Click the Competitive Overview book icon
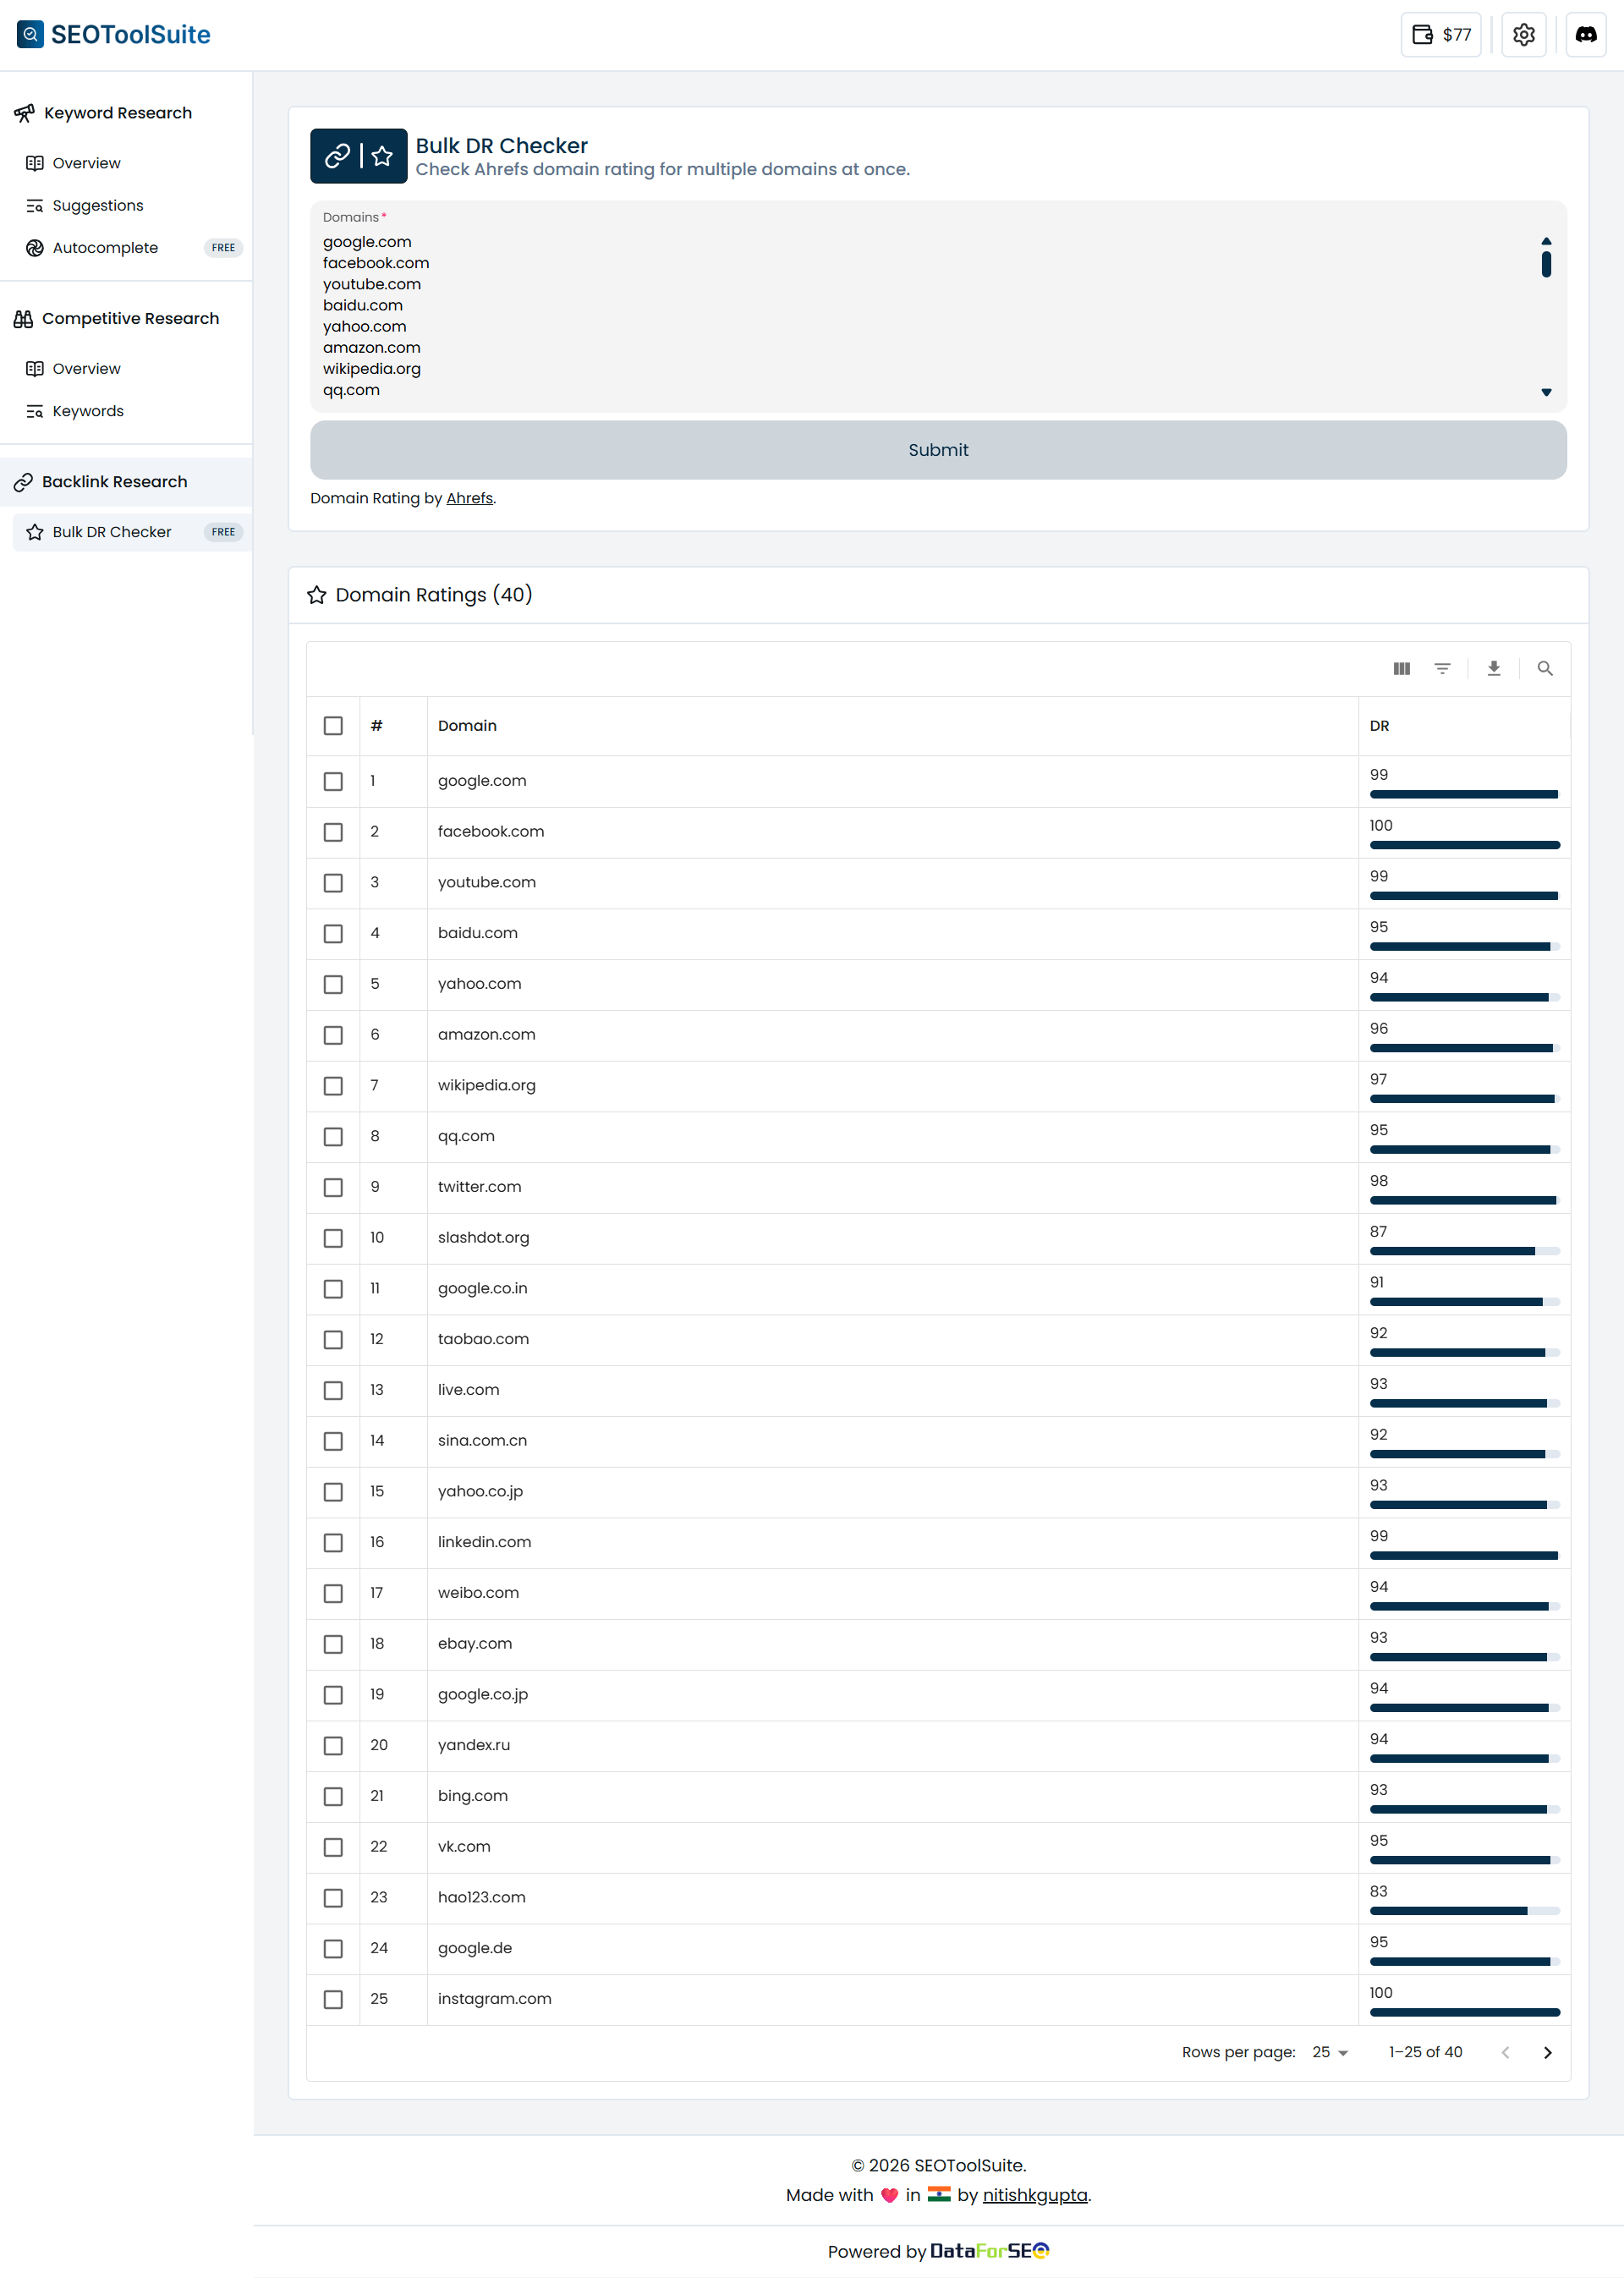This screenshot has width=1624, height=2278. tap(35, 369)
